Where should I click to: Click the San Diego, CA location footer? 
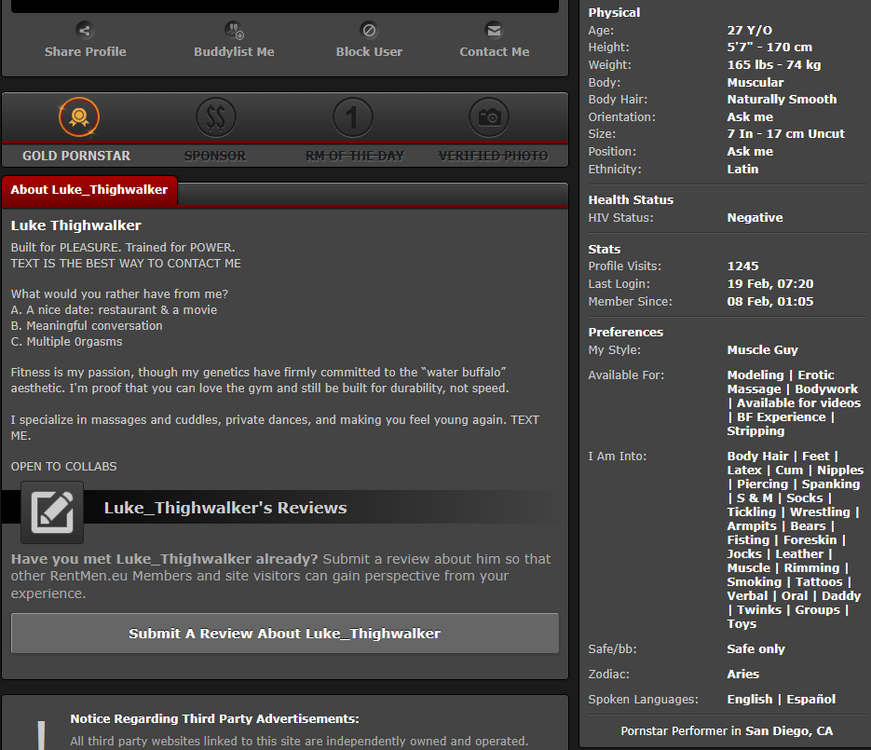(726, 731)
